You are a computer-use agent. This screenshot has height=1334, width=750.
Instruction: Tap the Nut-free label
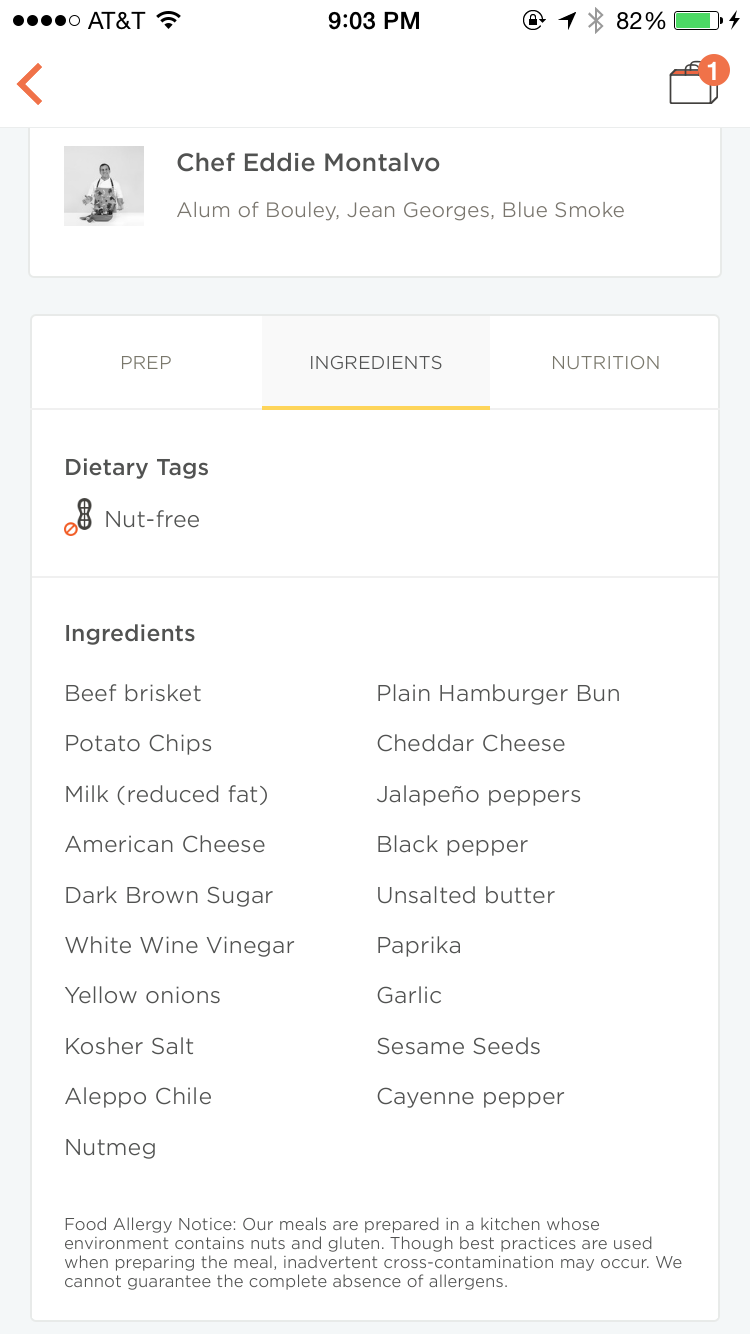(x=152, y=520)
